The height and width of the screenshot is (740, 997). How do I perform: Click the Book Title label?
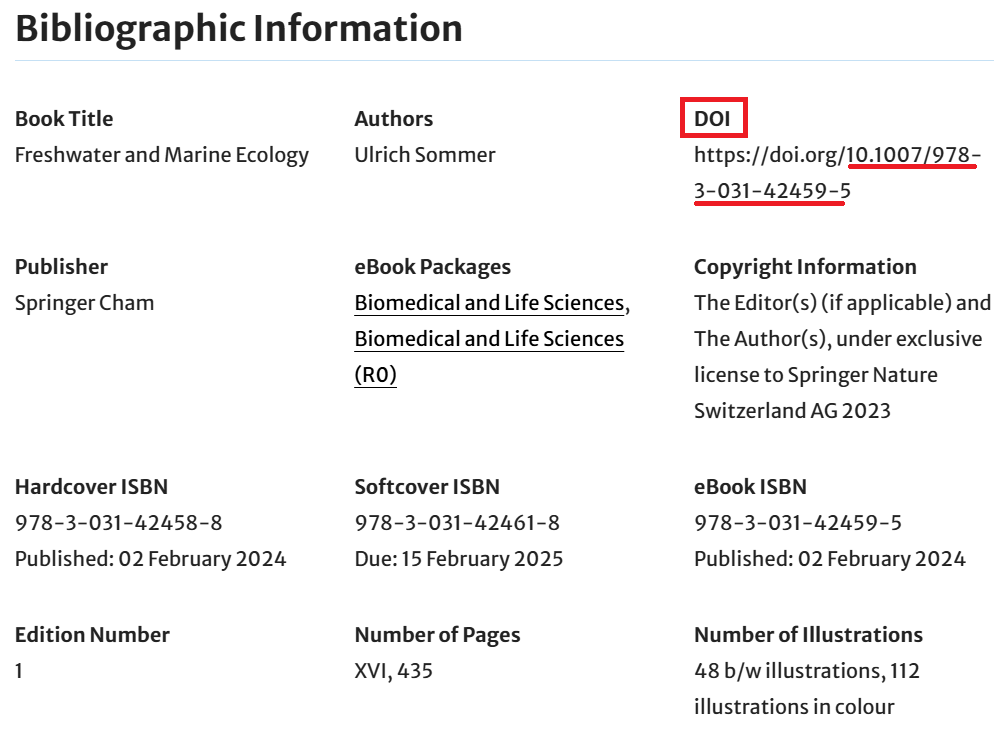point(64,119)
